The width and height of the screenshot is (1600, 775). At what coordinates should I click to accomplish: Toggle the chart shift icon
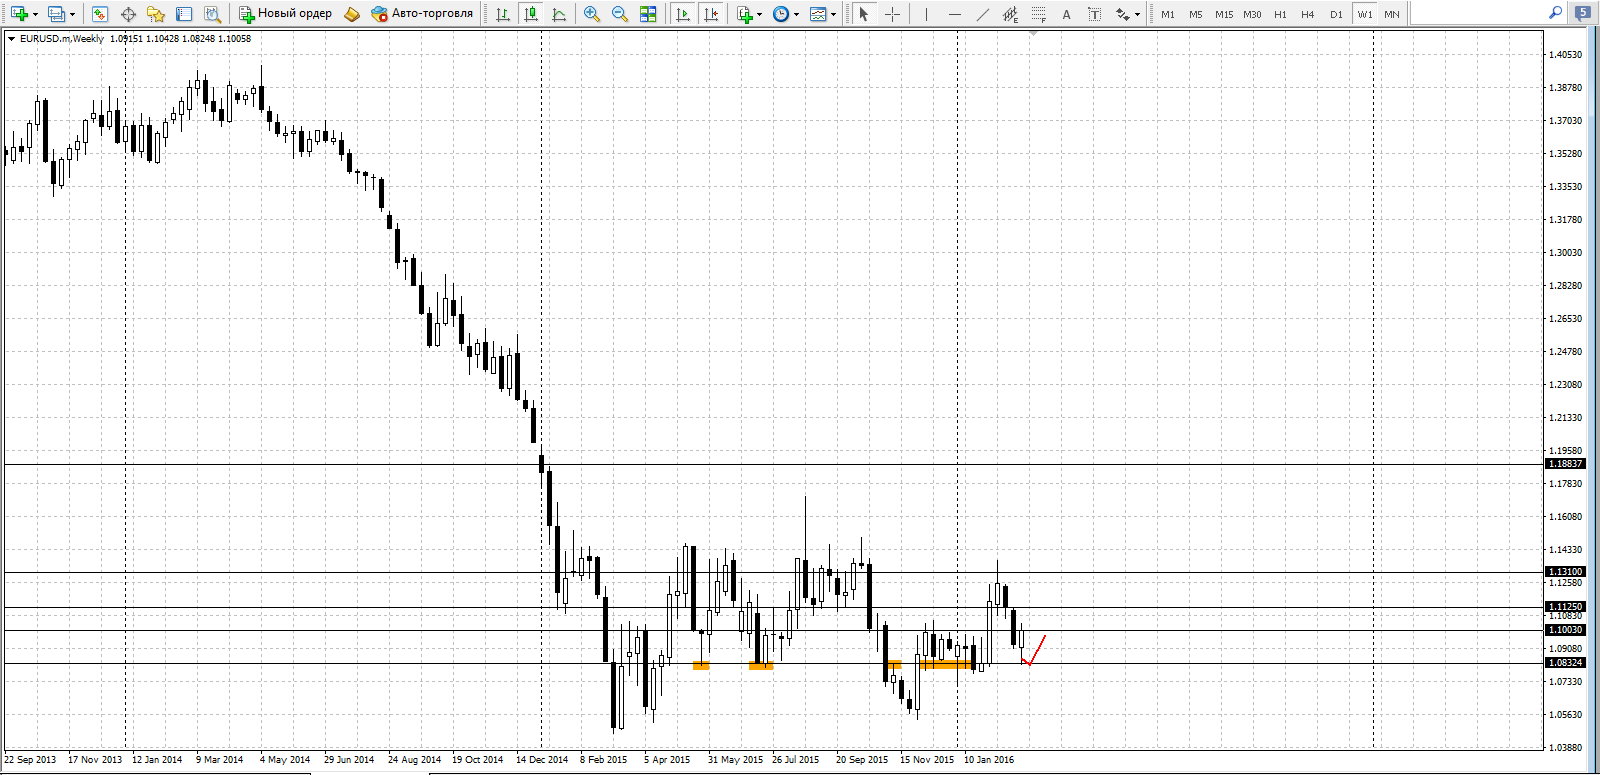click(711, 14)
